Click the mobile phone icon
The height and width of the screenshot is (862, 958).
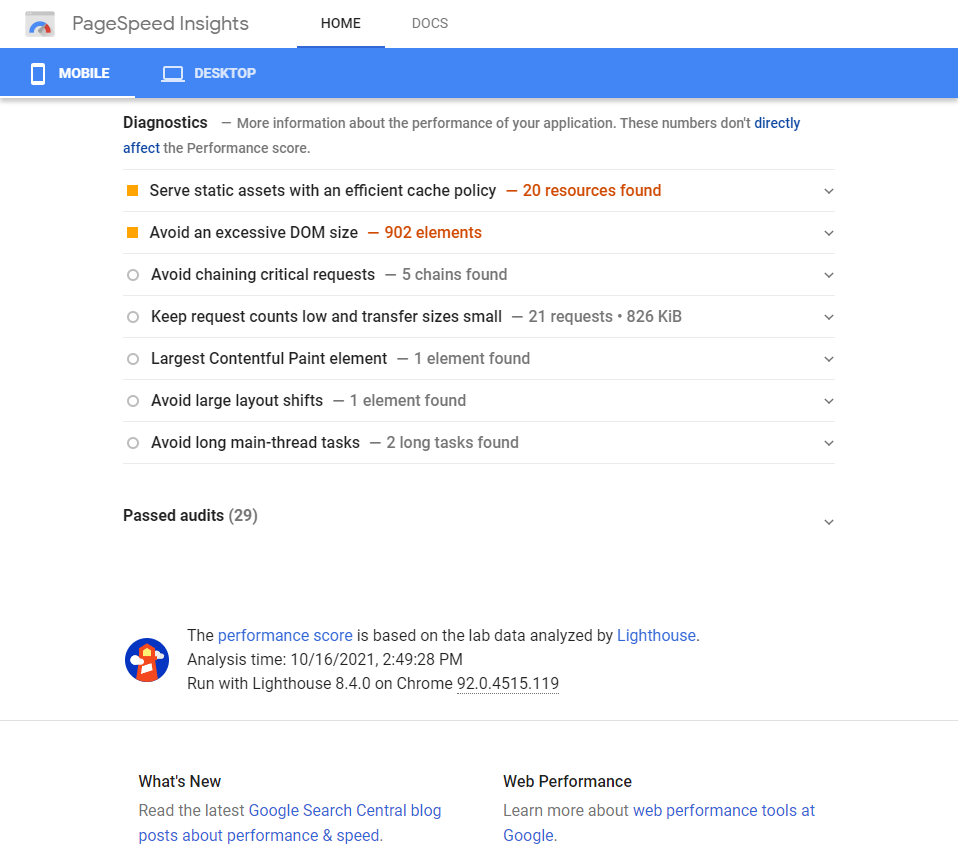click(x=38, y=73)
